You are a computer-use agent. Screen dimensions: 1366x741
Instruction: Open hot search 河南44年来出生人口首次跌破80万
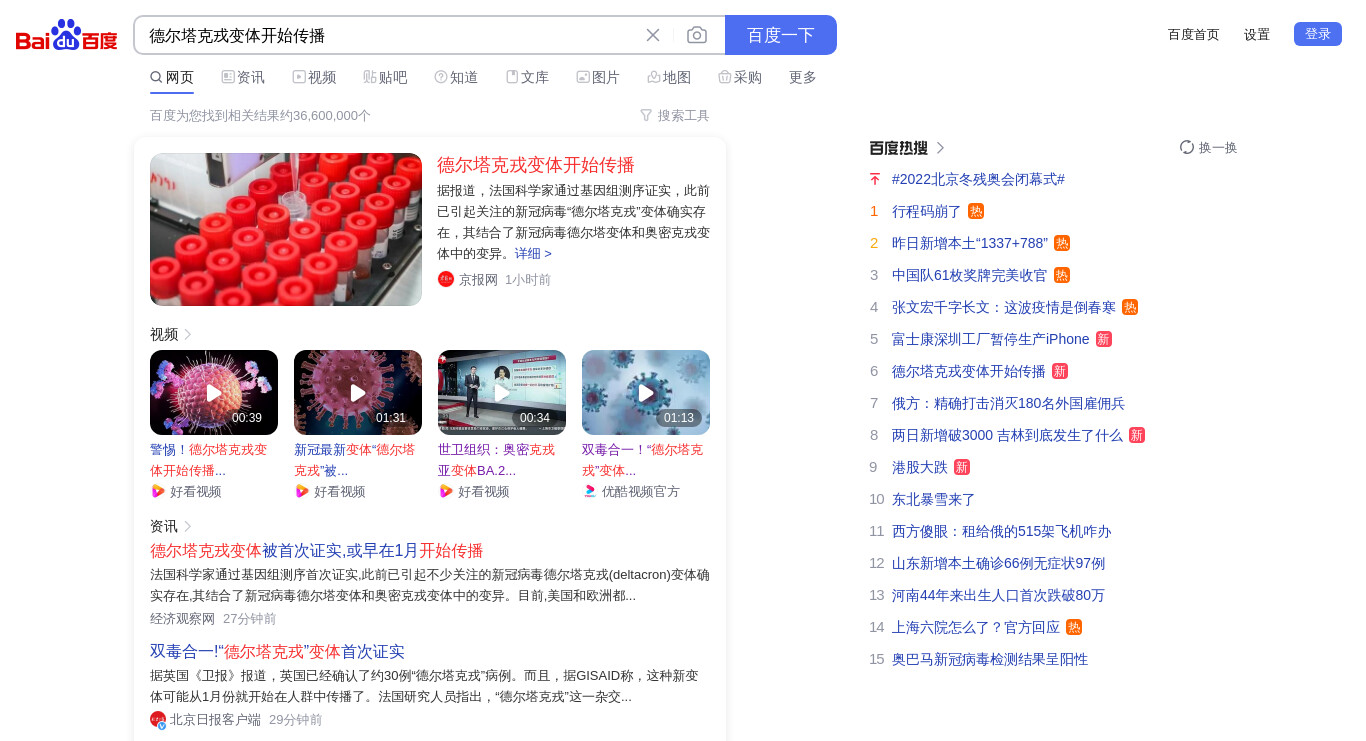(999, 595)
